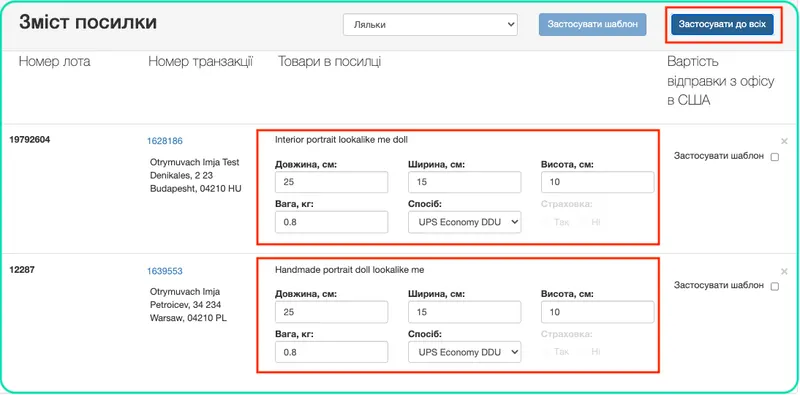Open shipping method dropdown for lot 19792604

coord(464,222)
